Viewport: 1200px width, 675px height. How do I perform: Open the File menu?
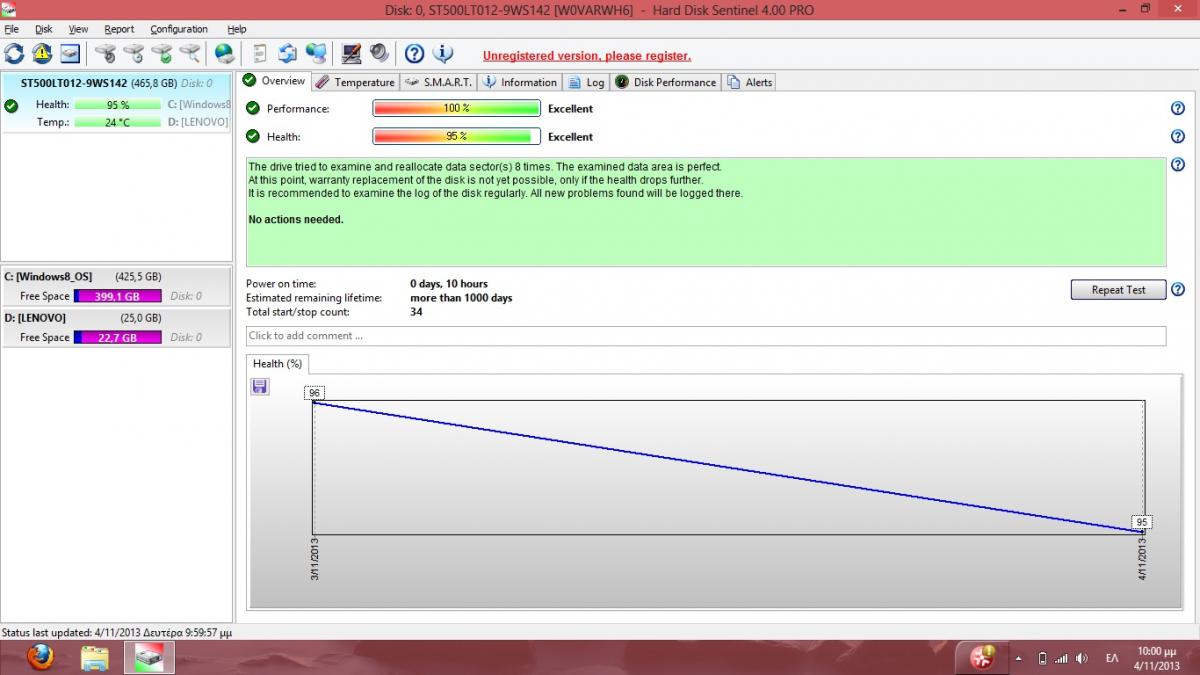point(11,29)
